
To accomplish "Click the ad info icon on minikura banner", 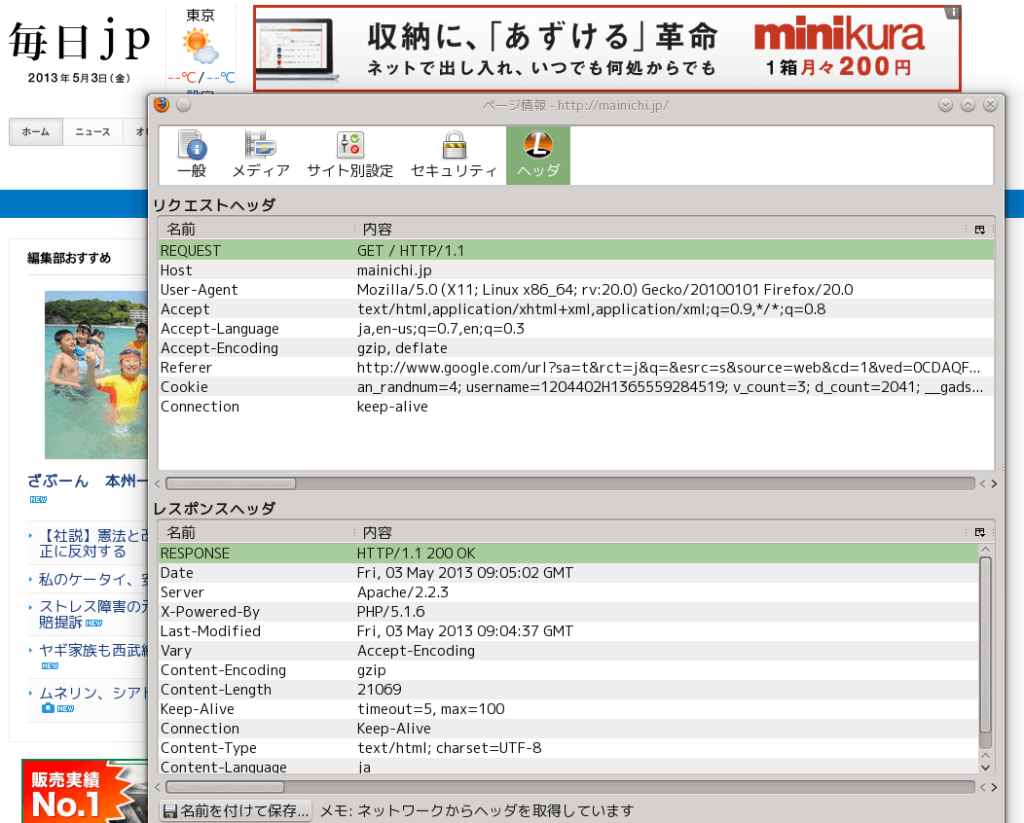I will pos(952,12).
